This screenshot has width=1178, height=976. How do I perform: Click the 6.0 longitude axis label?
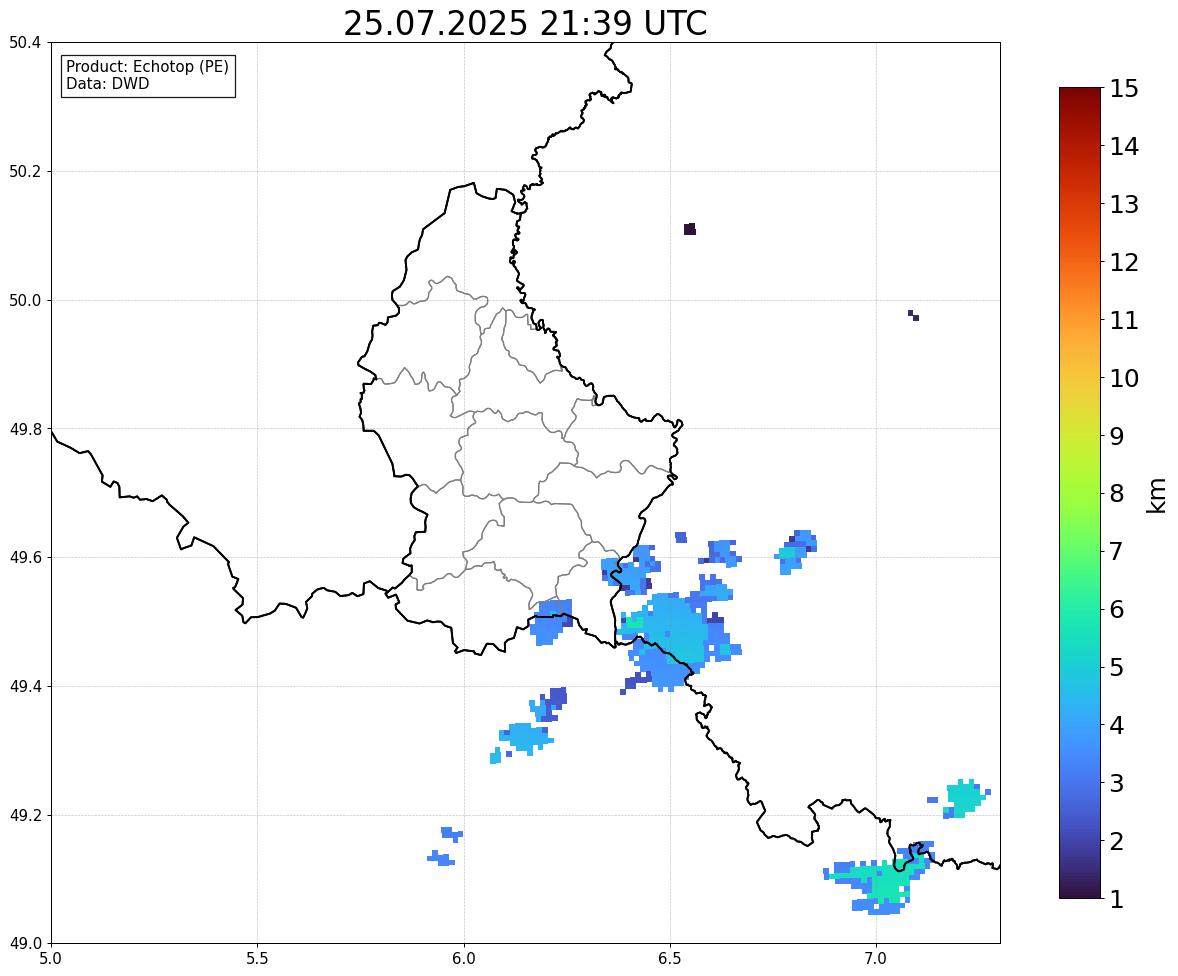pyautogui.click(x=464, y=959)
